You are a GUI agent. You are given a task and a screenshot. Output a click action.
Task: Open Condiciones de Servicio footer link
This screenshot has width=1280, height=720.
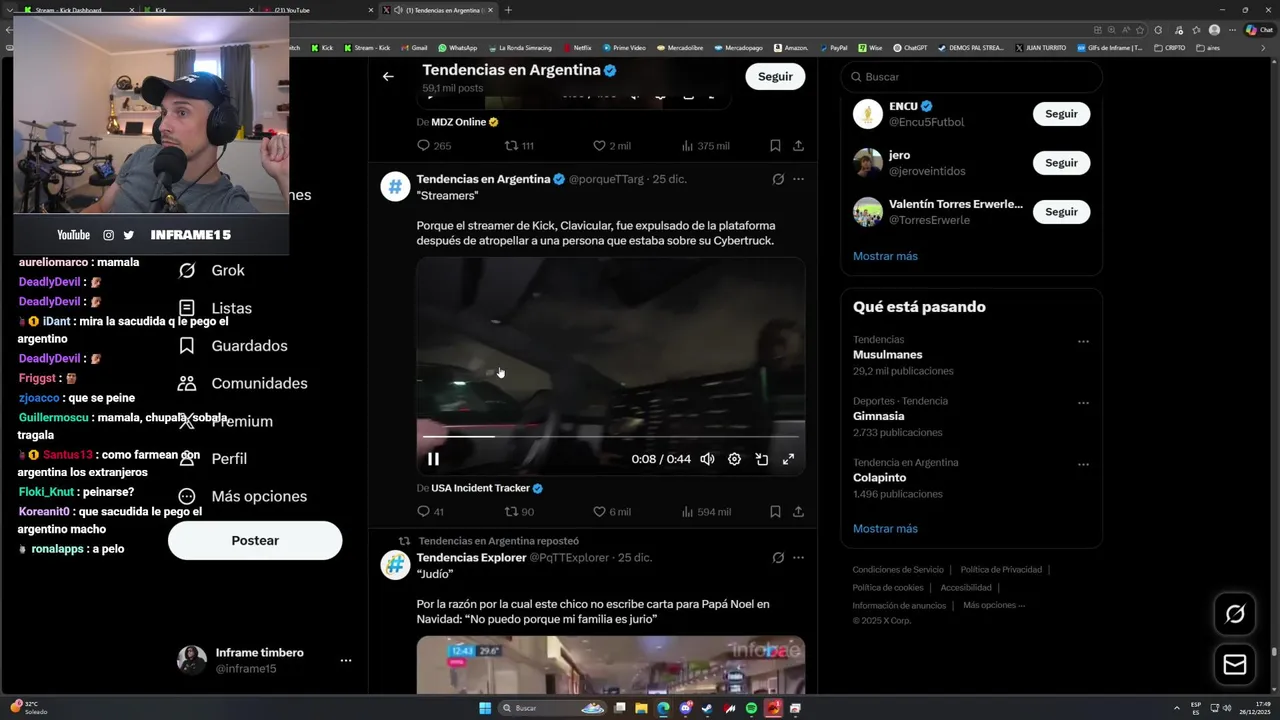tap(898, 570)
